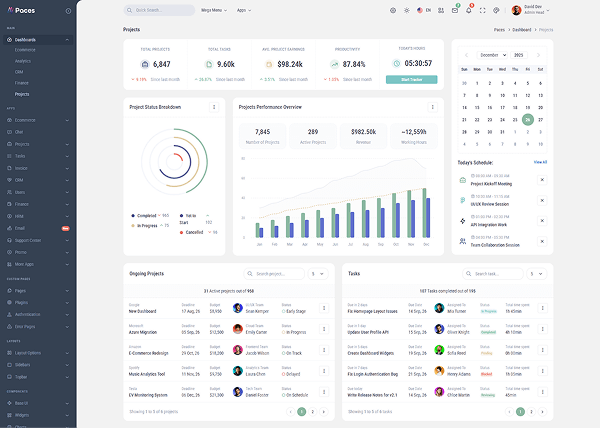Image resolution: width=600 pixels, height=428 pixels.
Task: Open Projects Performance Overview three-dot menu
Action: tap(431, 106)
